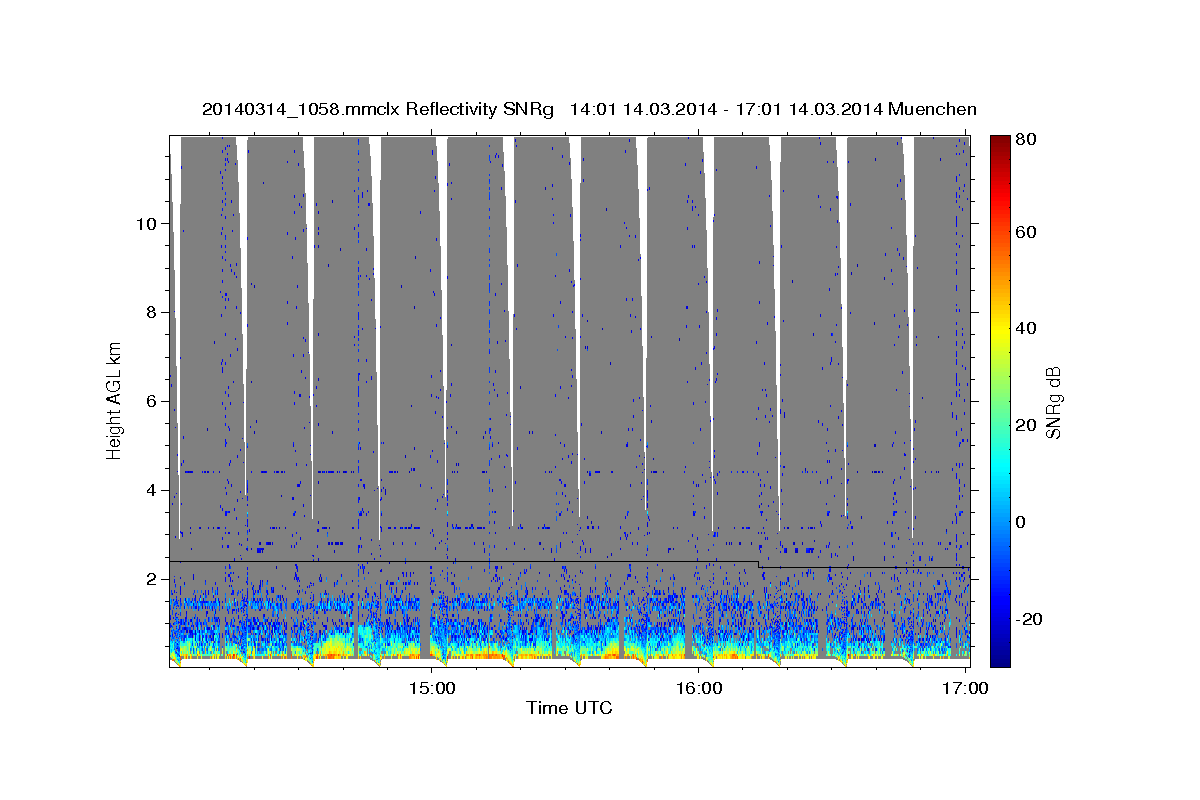This screenshot has width=1200, height=800.
Task: Click the 16:00 time tick label
Action: (699, 688)
